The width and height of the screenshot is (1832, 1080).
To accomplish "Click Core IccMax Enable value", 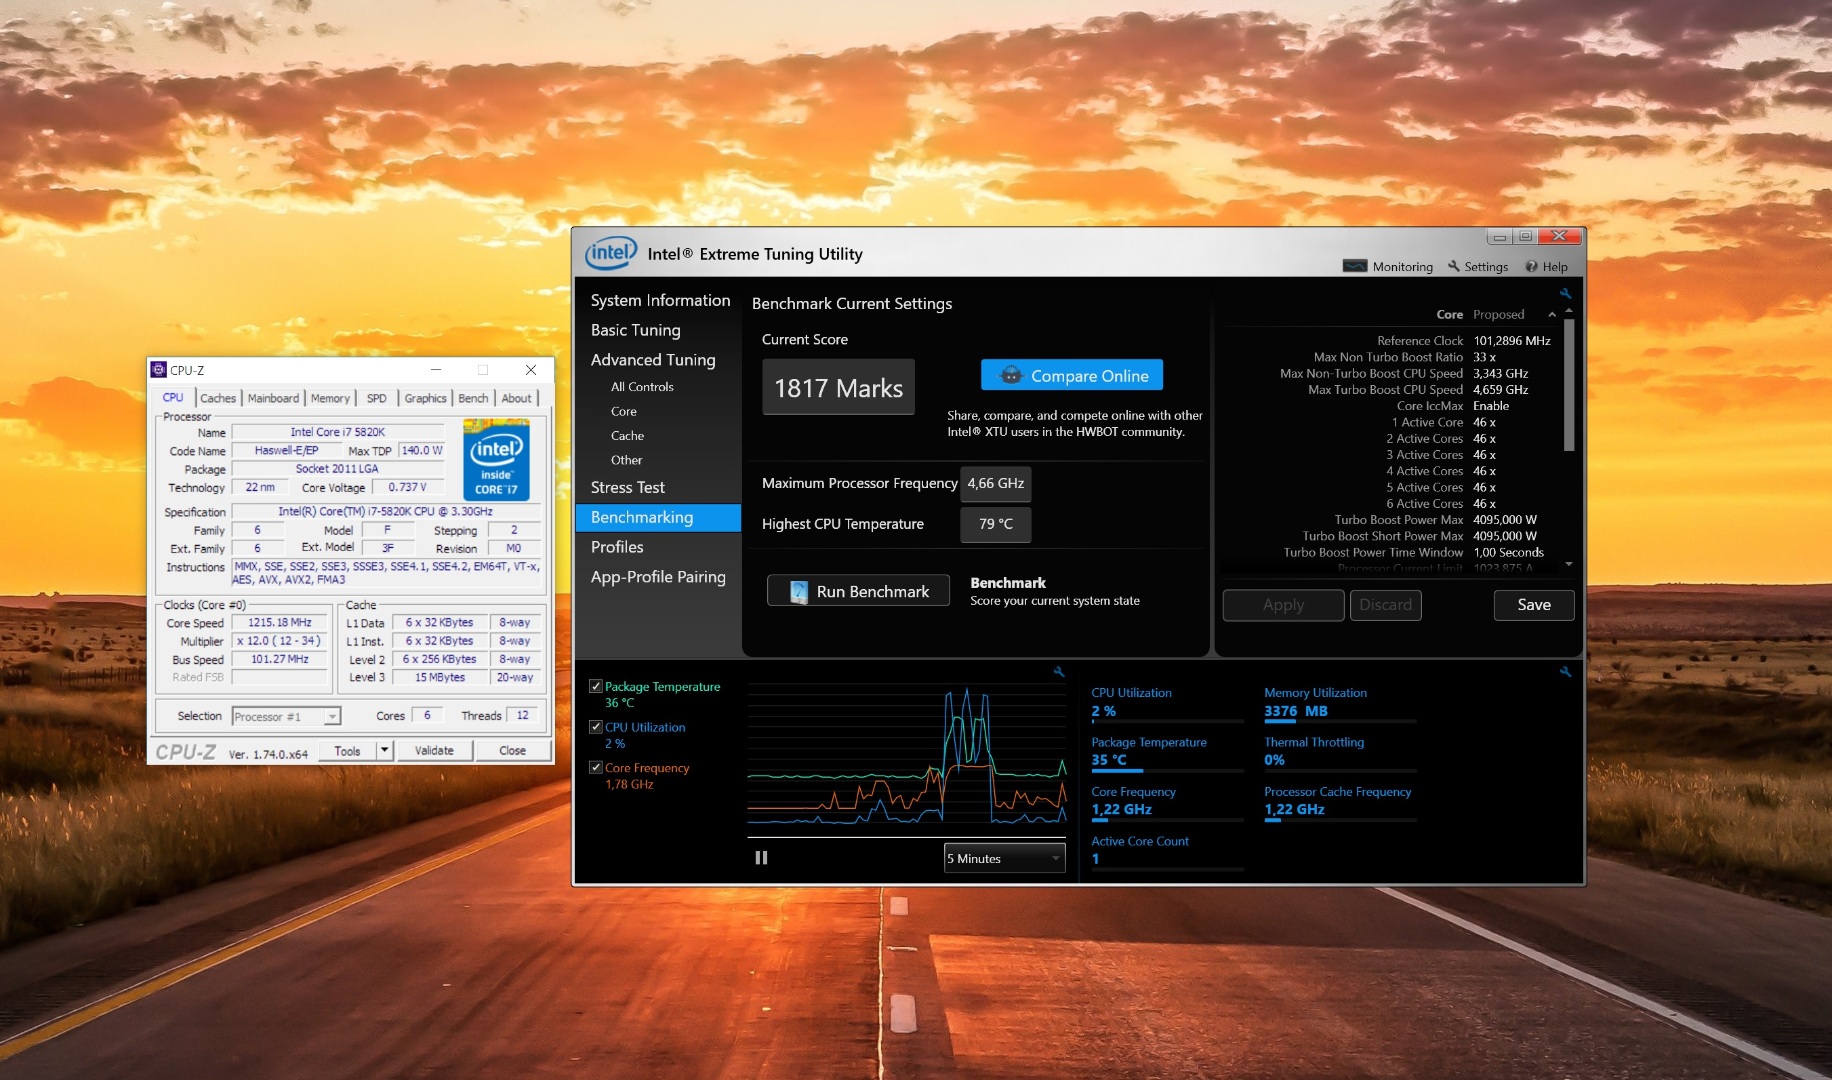I will coord(1491,406).
